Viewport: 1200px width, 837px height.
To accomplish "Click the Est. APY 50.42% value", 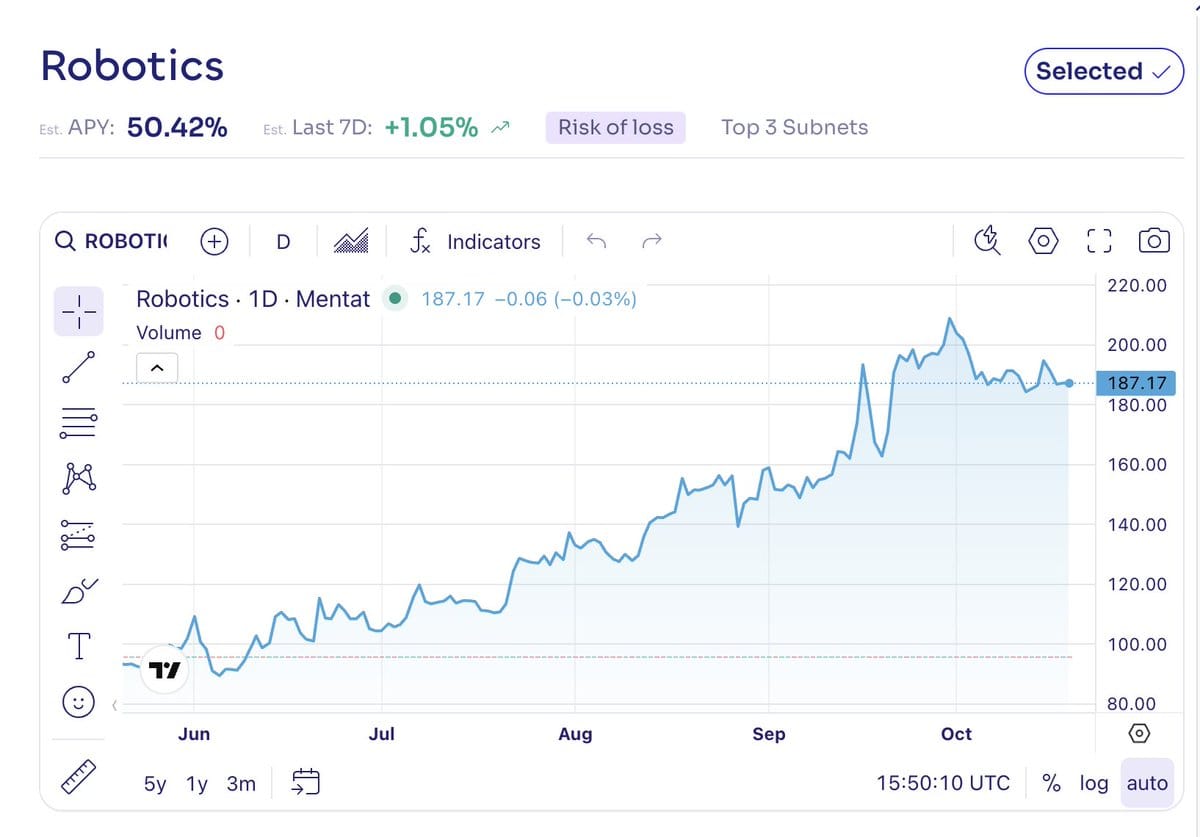I will point(177,127).
